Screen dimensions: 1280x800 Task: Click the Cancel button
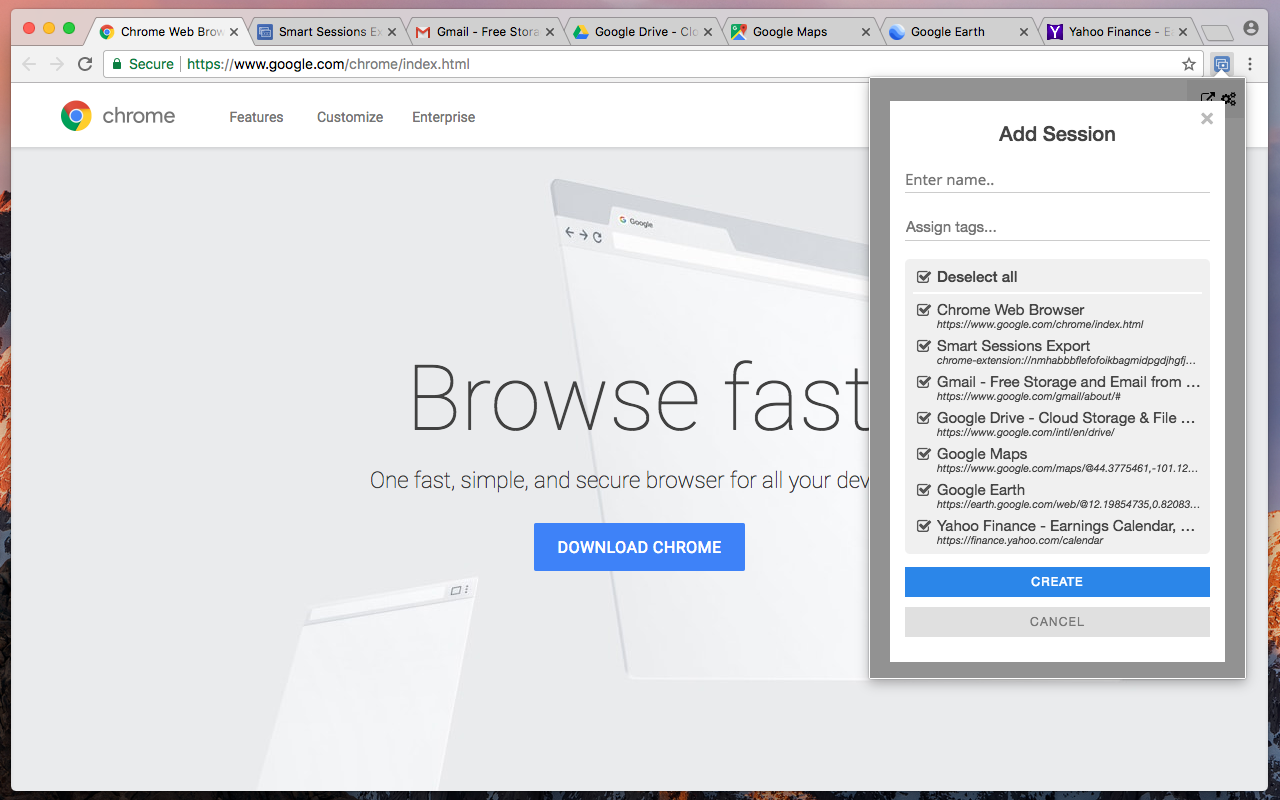[x=1057, y=622]
